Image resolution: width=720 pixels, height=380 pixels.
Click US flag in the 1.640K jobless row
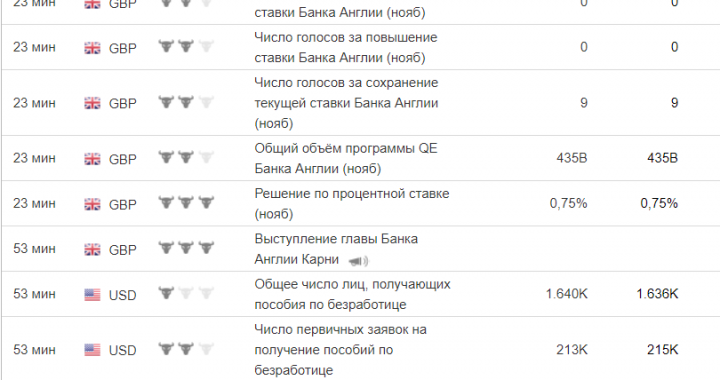coord(92,295)
